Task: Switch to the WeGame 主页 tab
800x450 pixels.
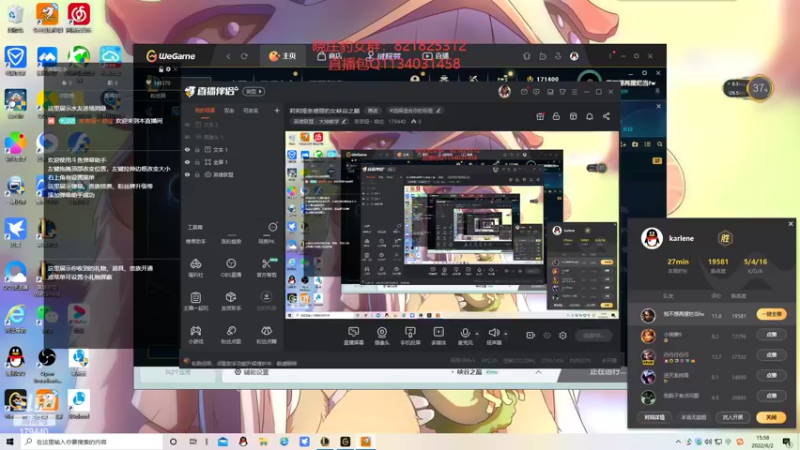Action: 283,56
